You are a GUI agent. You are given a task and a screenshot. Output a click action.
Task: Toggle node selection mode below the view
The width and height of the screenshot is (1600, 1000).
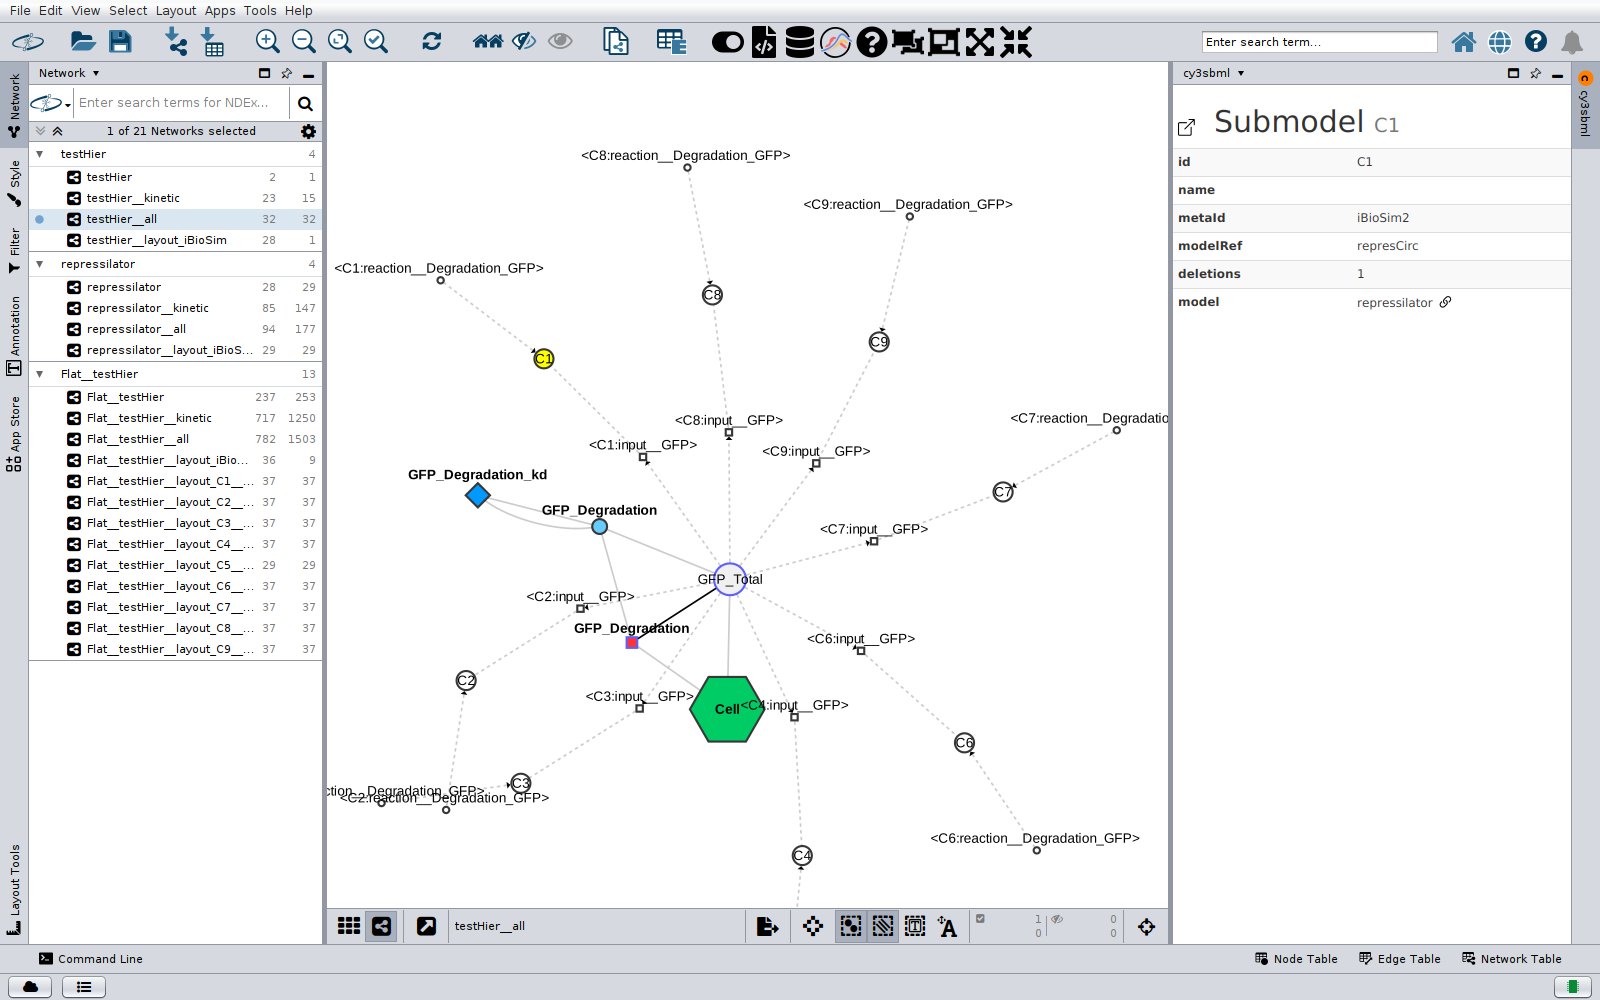[x=851, y=926]
